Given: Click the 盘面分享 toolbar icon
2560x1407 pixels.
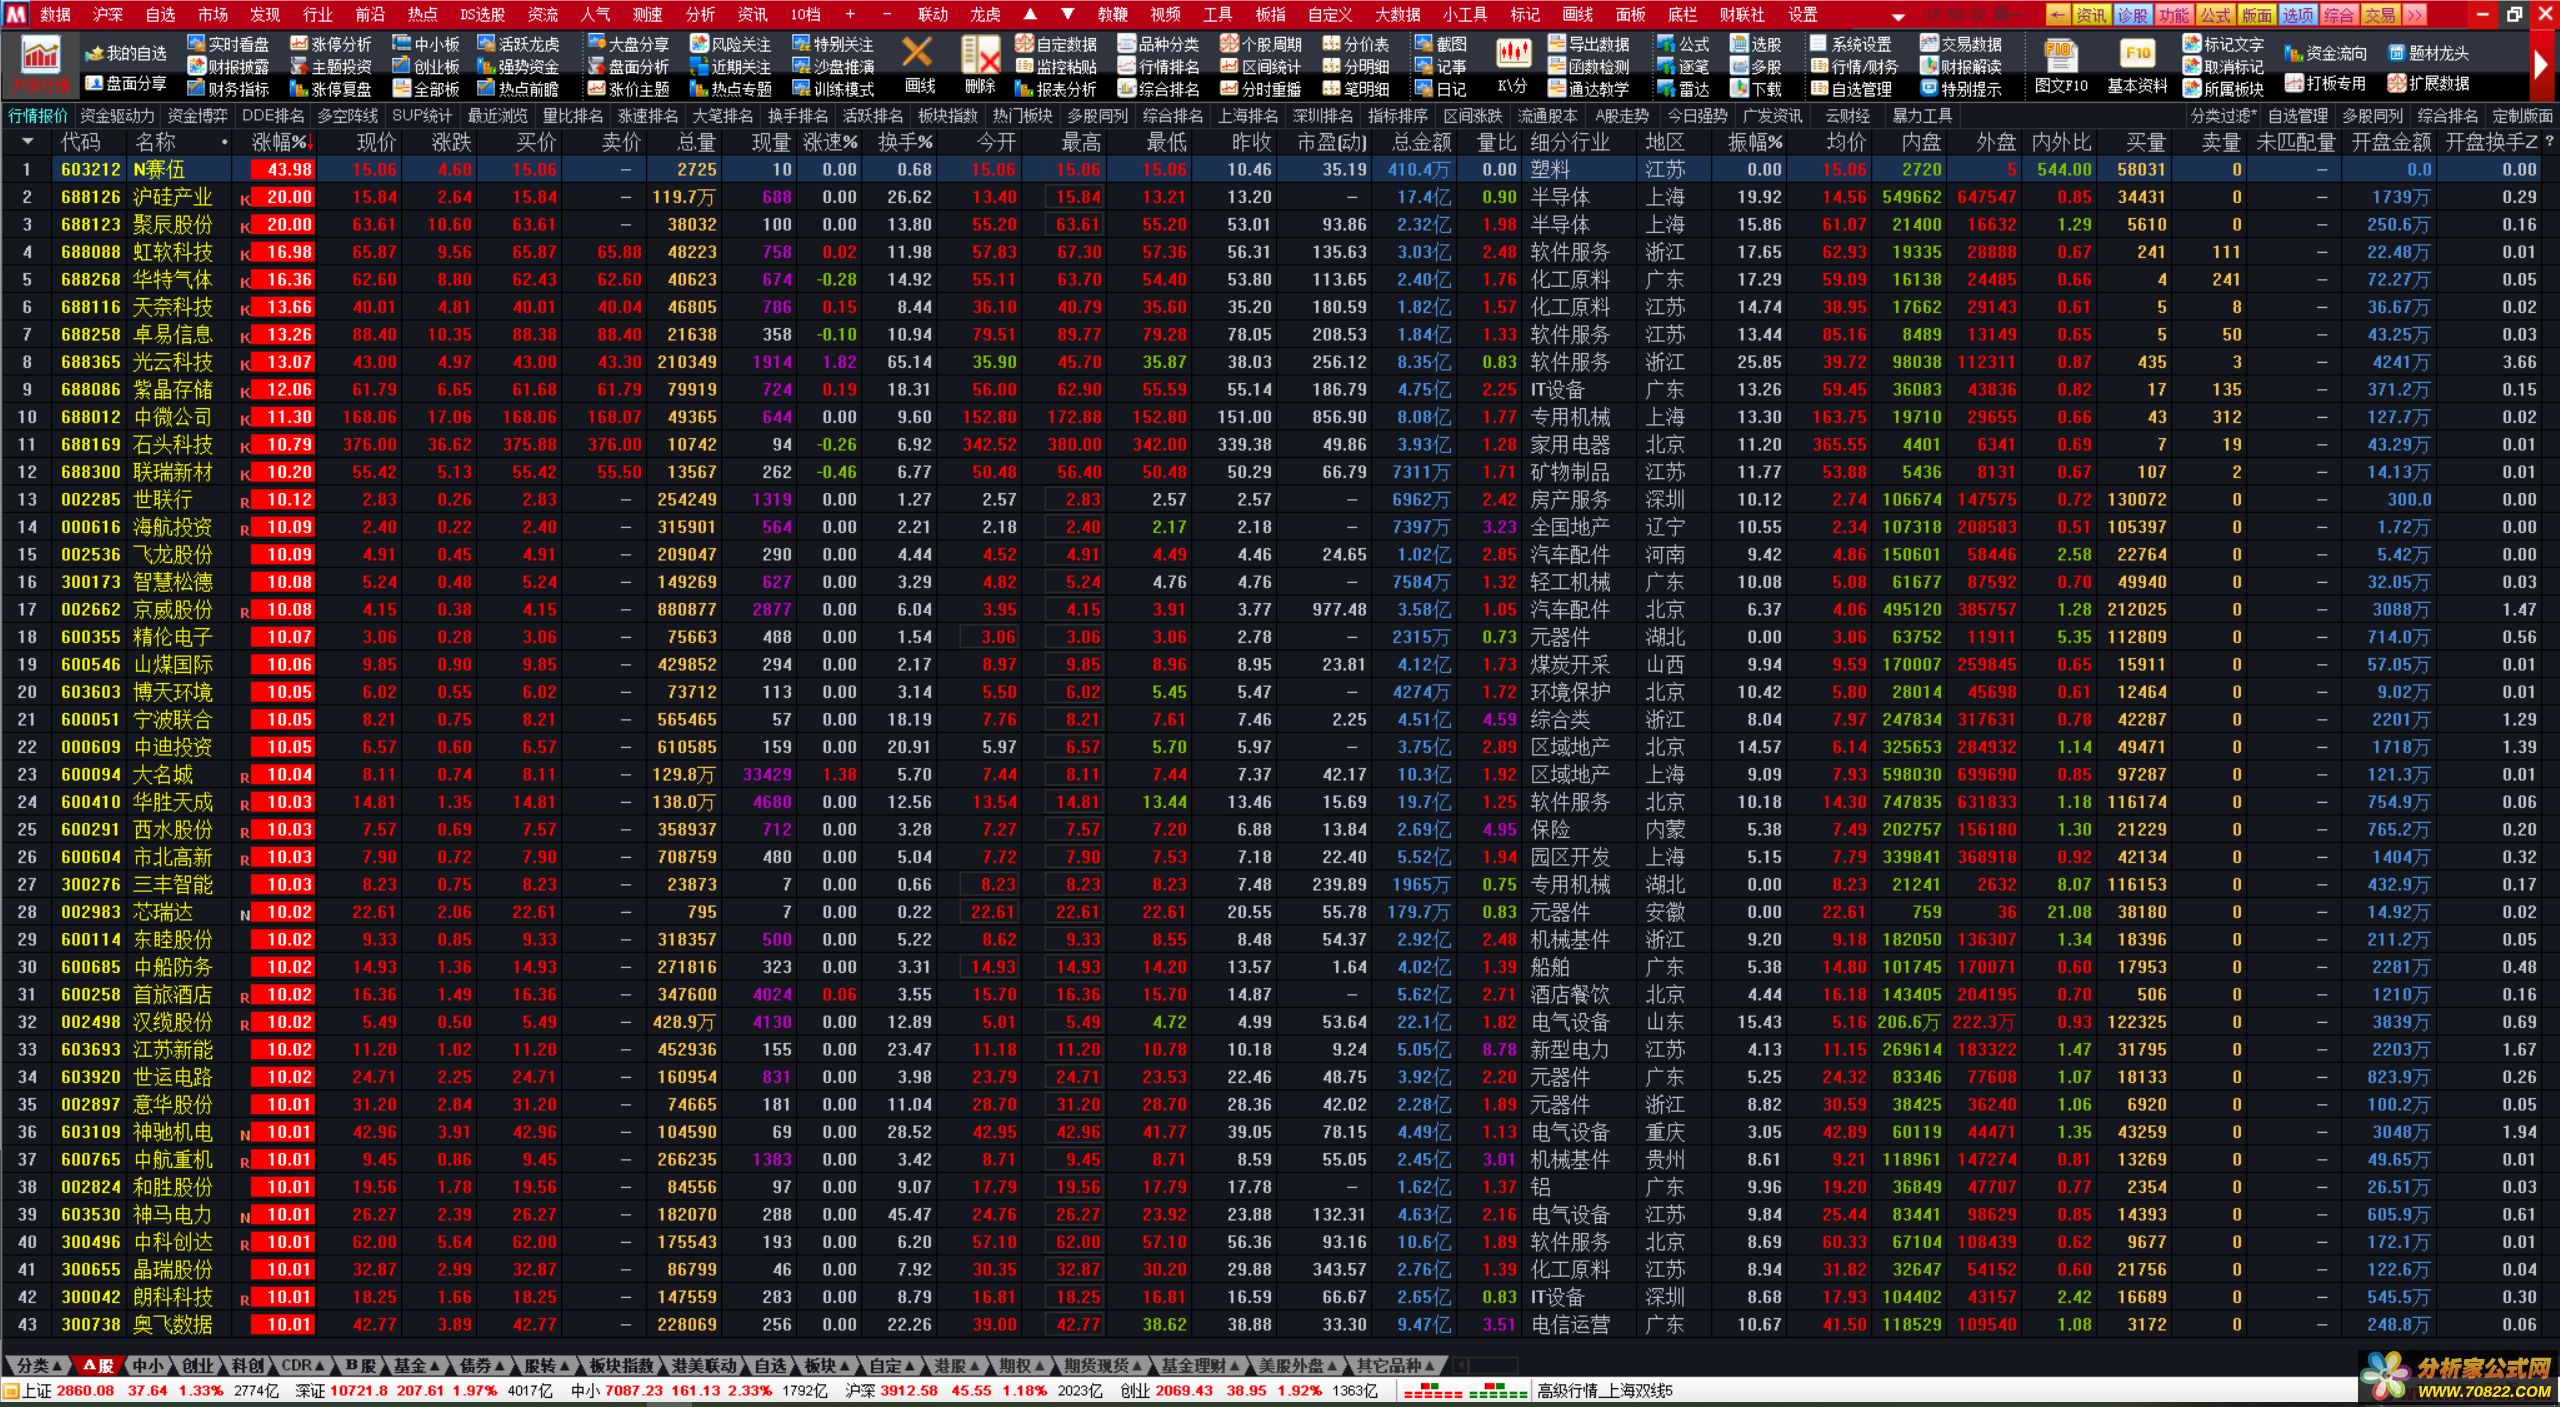Looking at the screenshot, I should (126, 84).
